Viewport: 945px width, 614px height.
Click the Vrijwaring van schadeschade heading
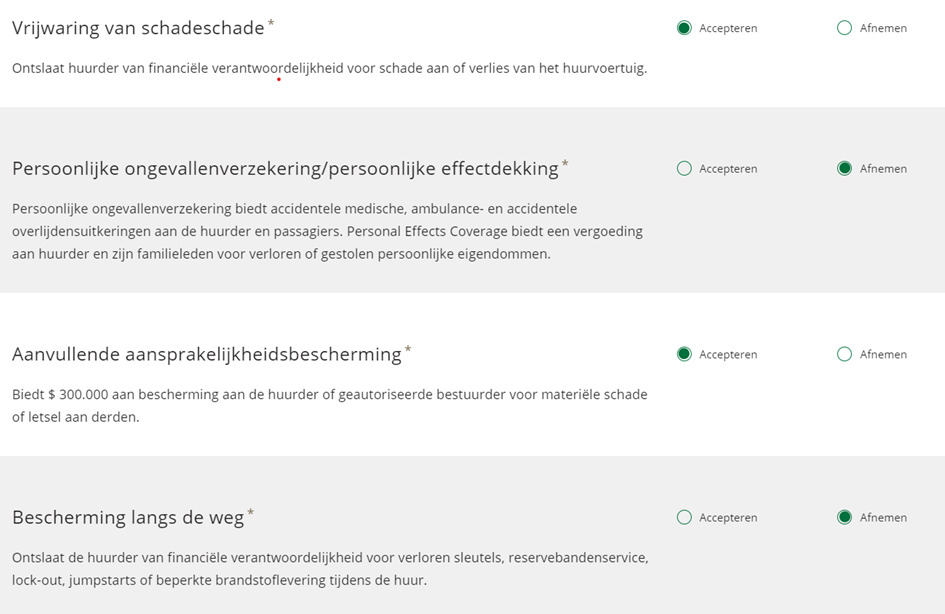click(x=138, y=28)
